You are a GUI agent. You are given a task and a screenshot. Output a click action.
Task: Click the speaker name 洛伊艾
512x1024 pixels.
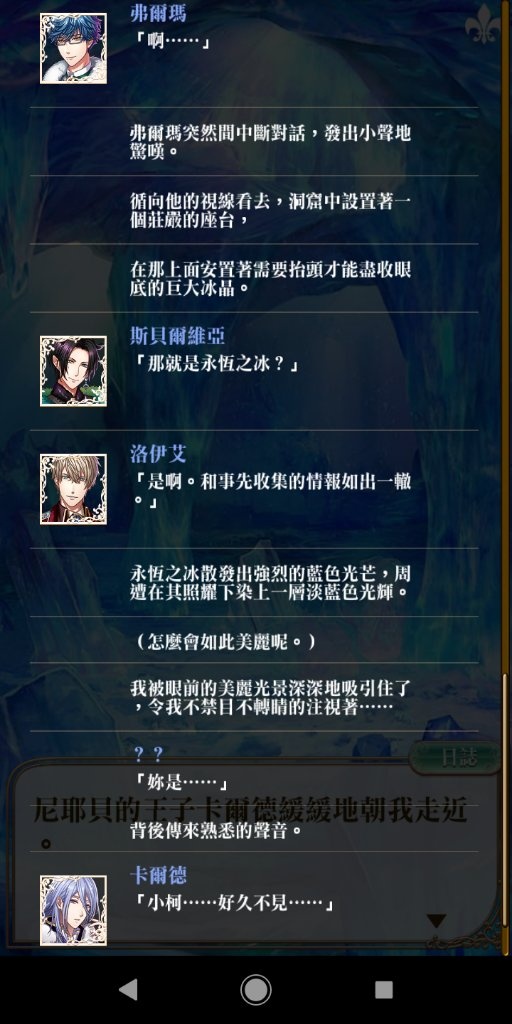pos(158,455)
